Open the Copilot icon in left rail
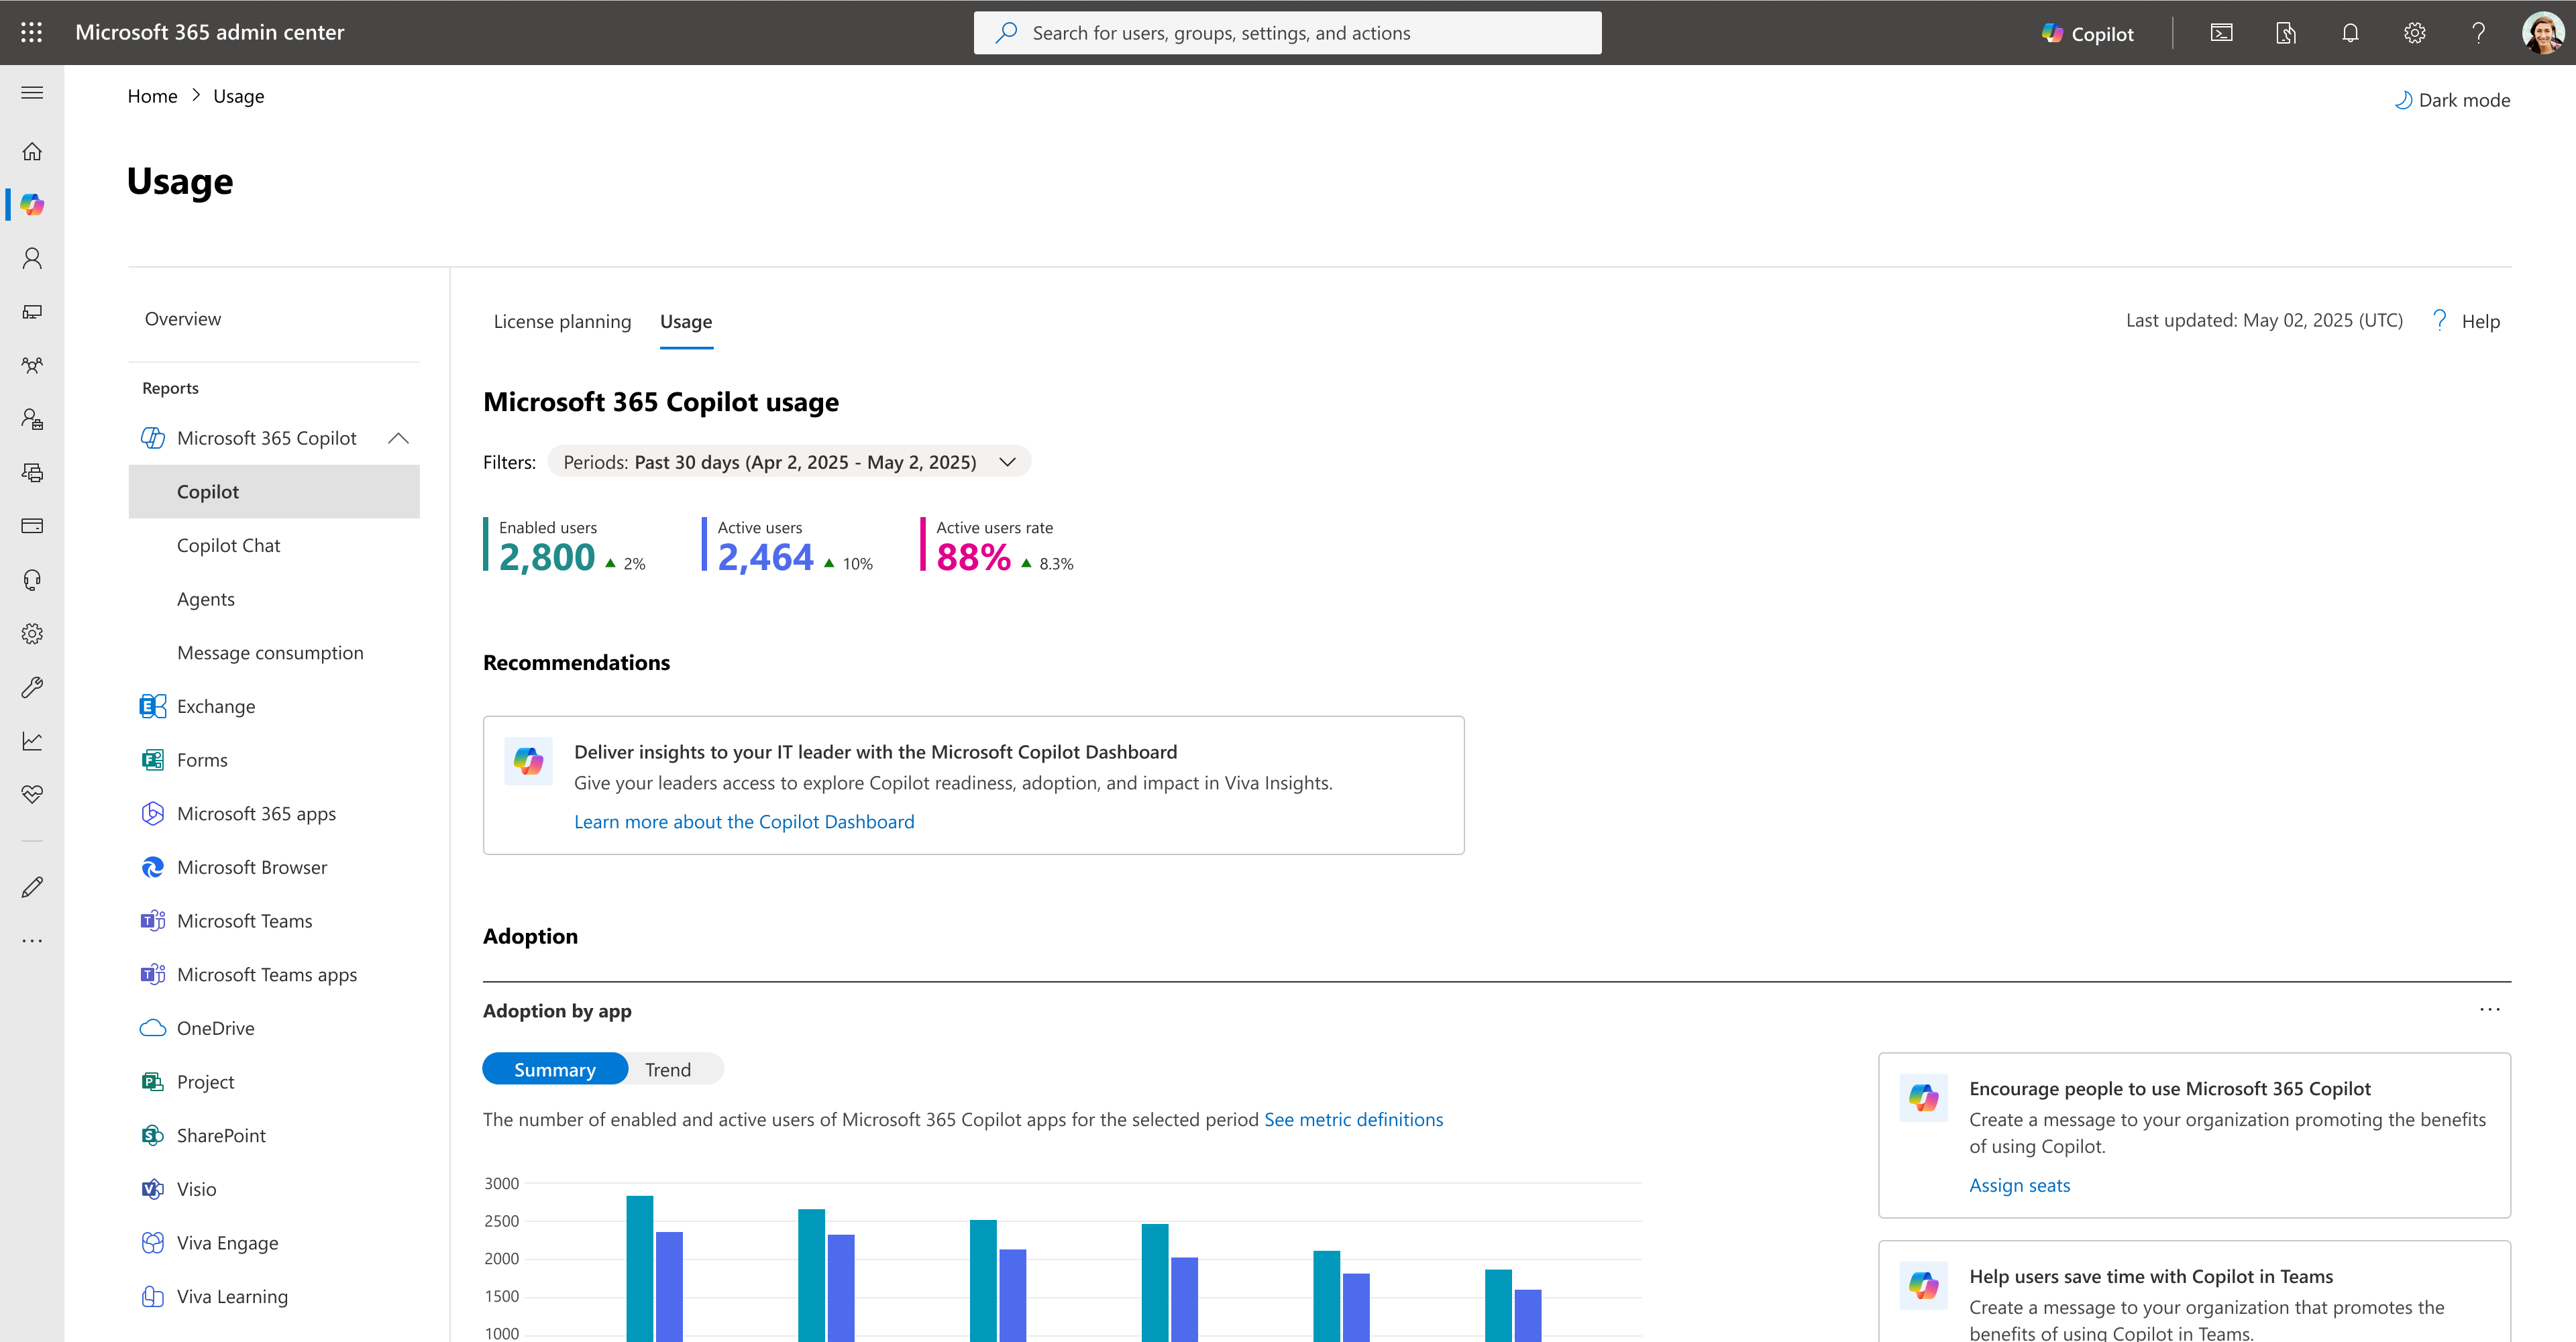The width and height of the screenshot is (2576, 1342). point(32,204)
